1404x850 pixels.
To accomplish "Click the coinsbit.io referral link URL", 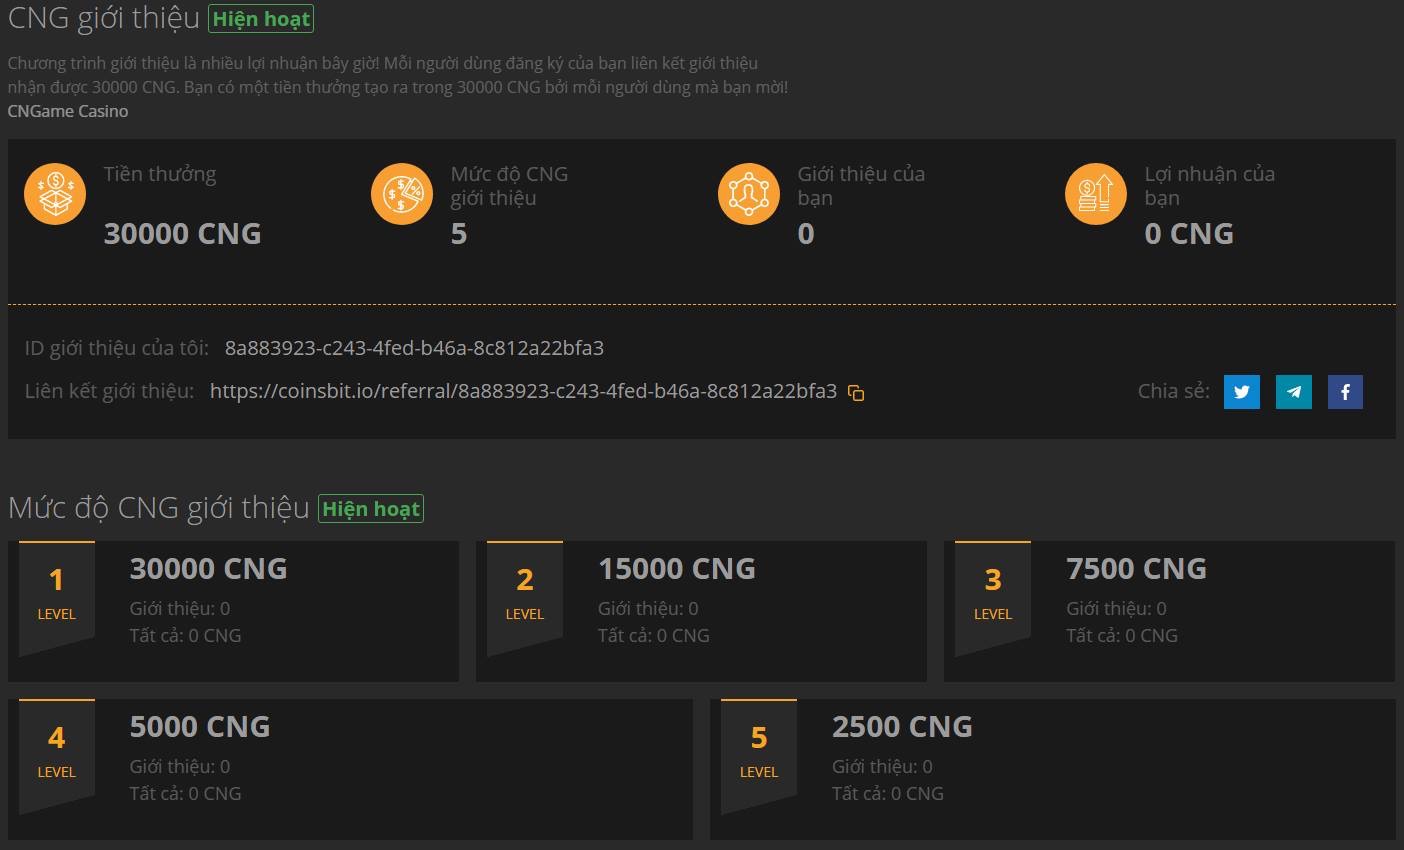I will [x=523, y=391].
